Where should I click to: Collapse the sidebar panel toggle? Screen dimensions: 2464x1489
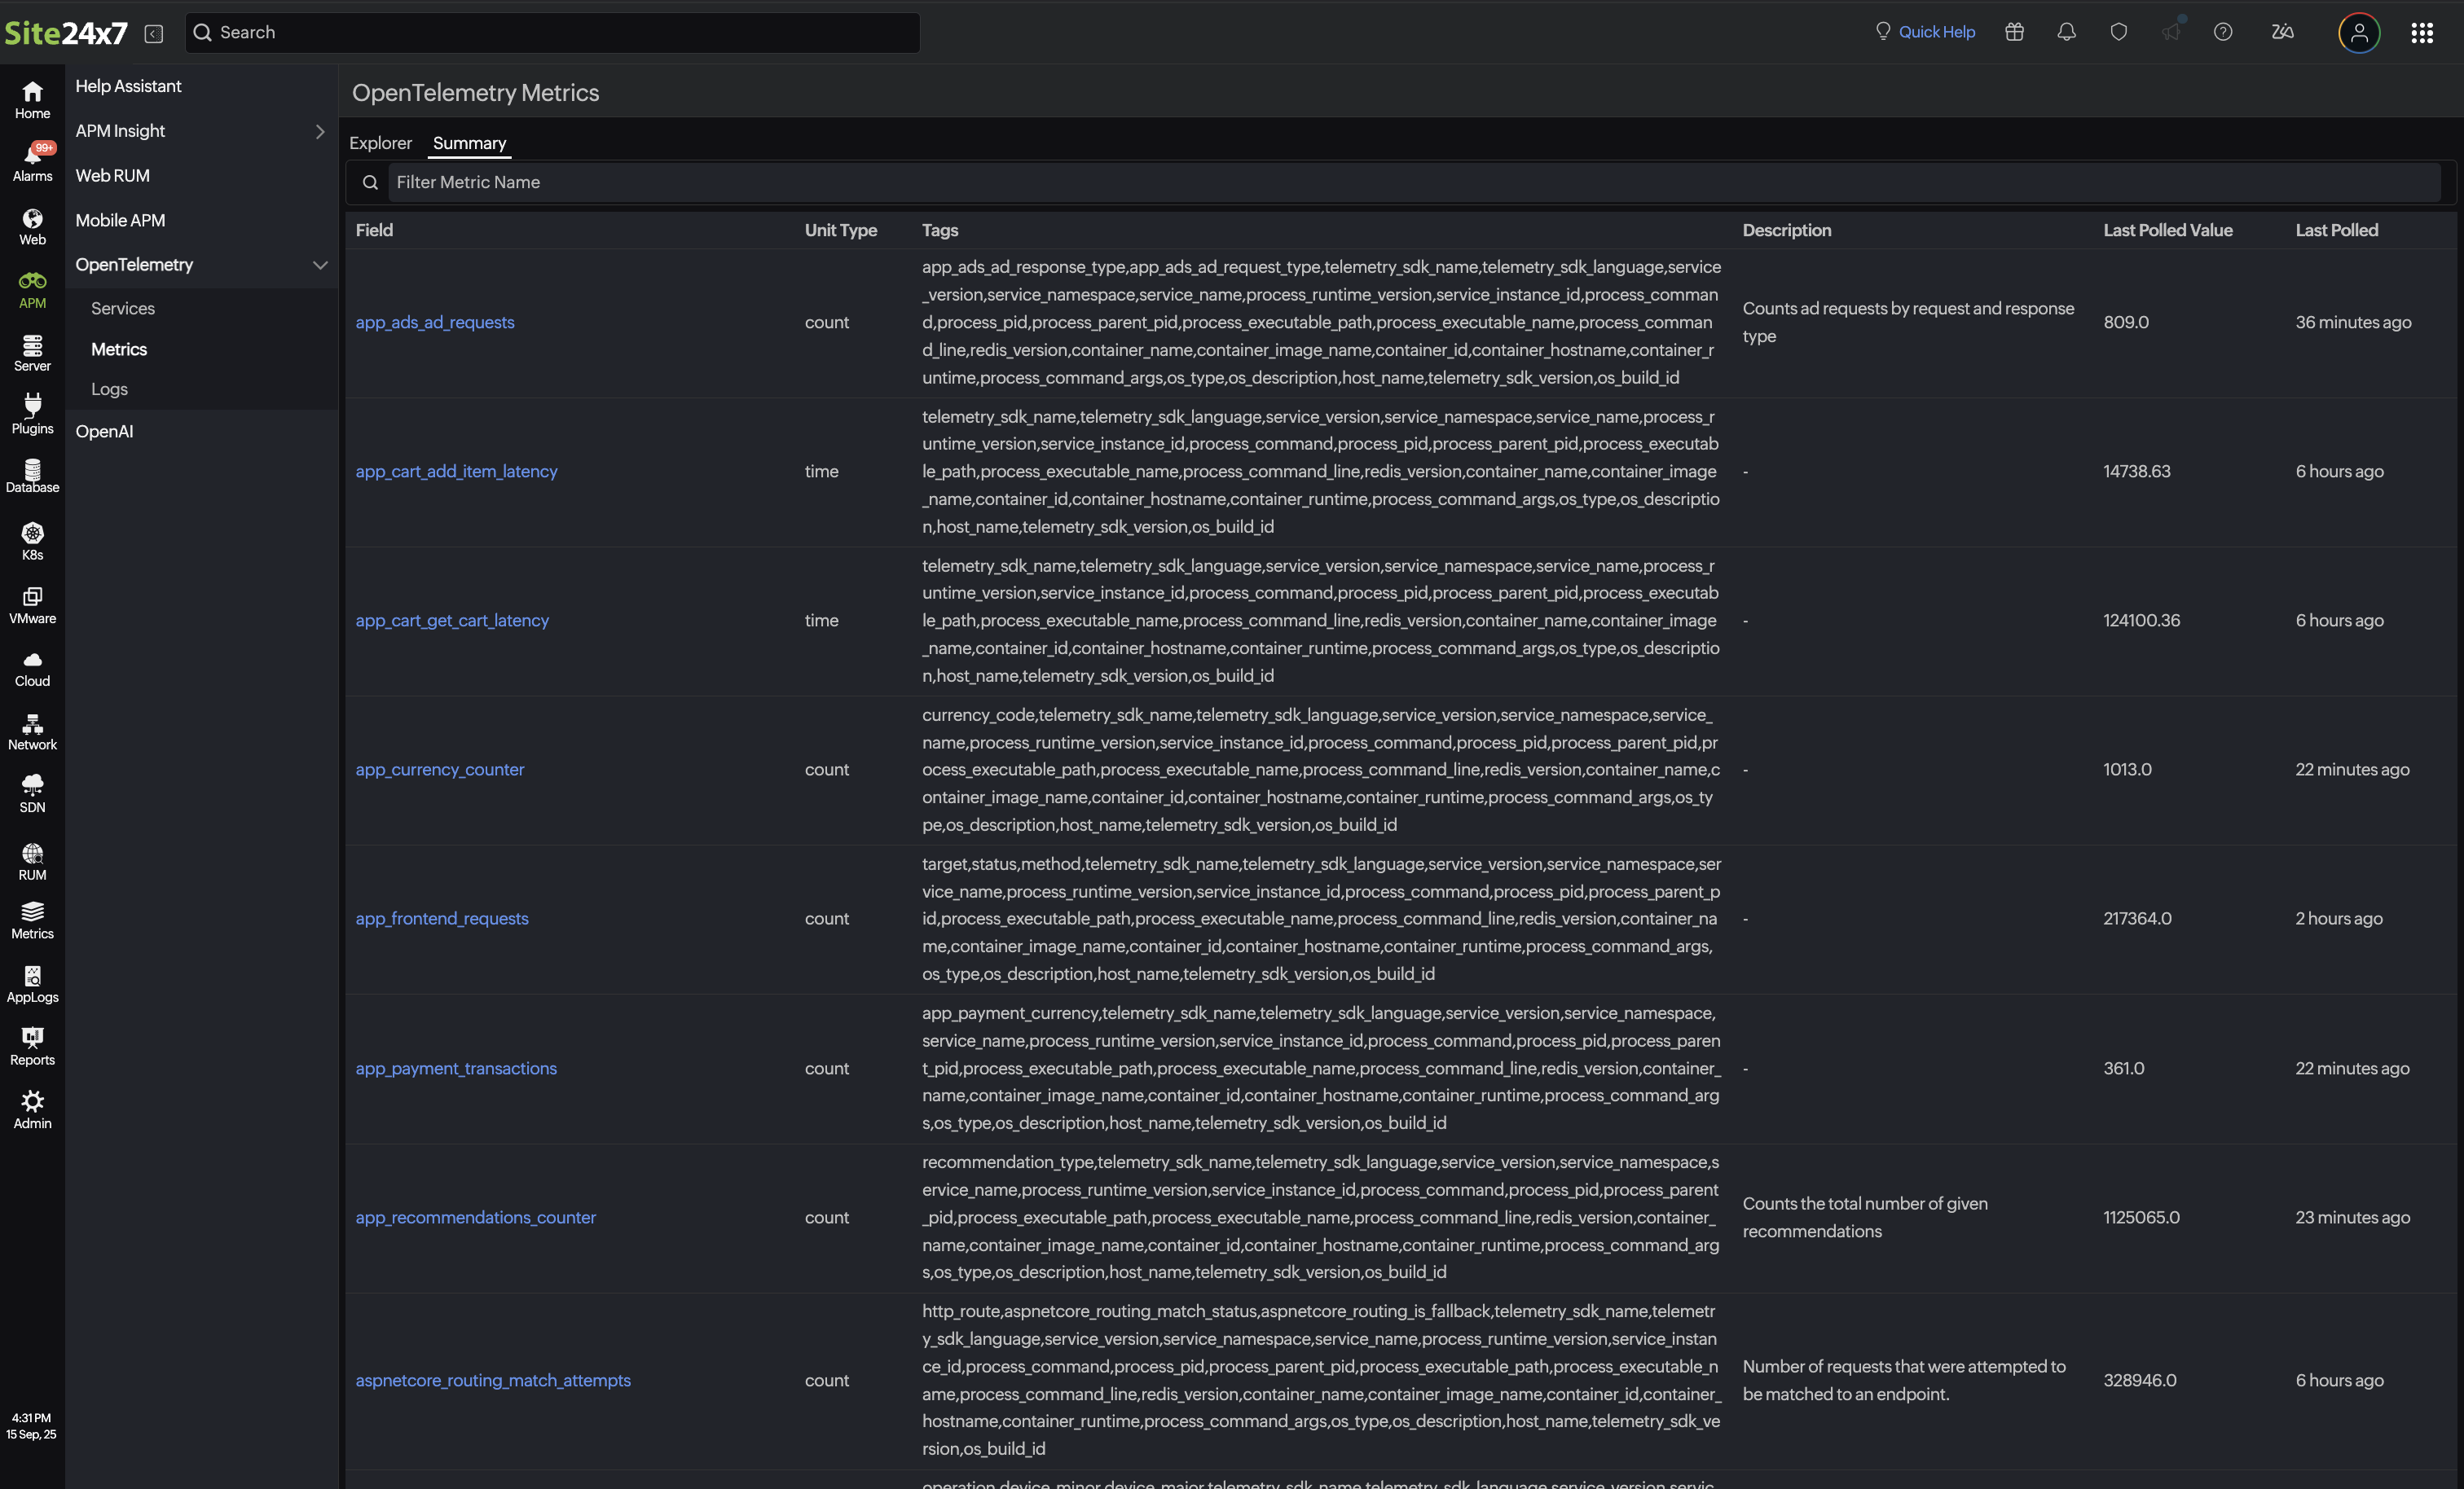(153, 34)
